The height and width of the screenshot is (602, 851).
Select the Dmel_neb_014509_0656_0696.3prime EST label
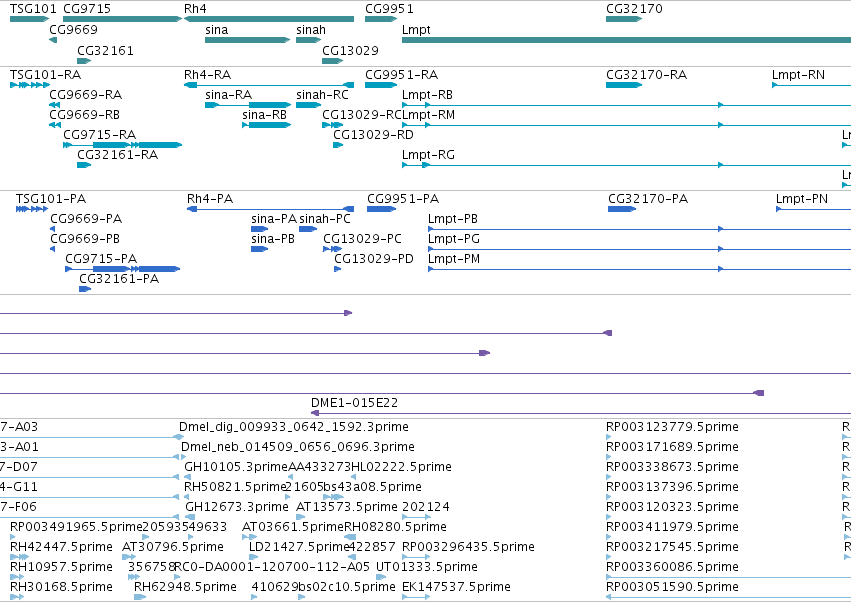click(x=298, y=447)
